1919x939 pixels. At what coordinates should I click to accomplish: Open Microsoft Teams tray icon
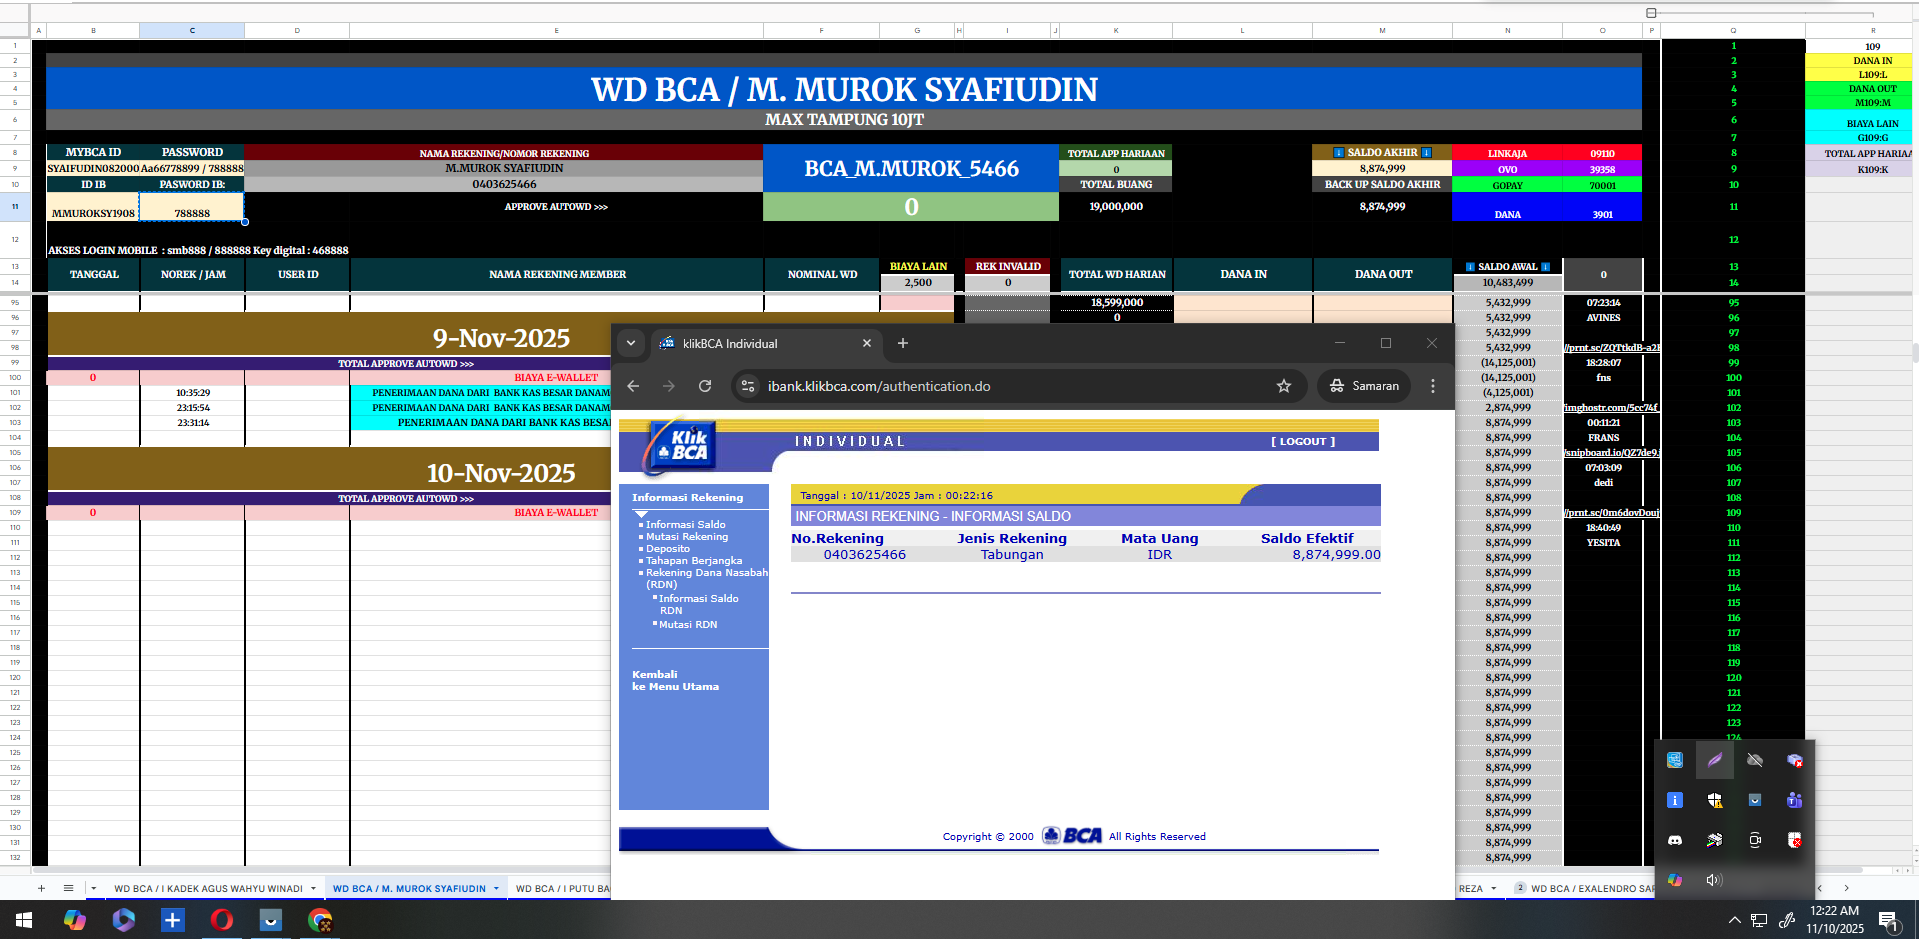[x=1794, y=800]
